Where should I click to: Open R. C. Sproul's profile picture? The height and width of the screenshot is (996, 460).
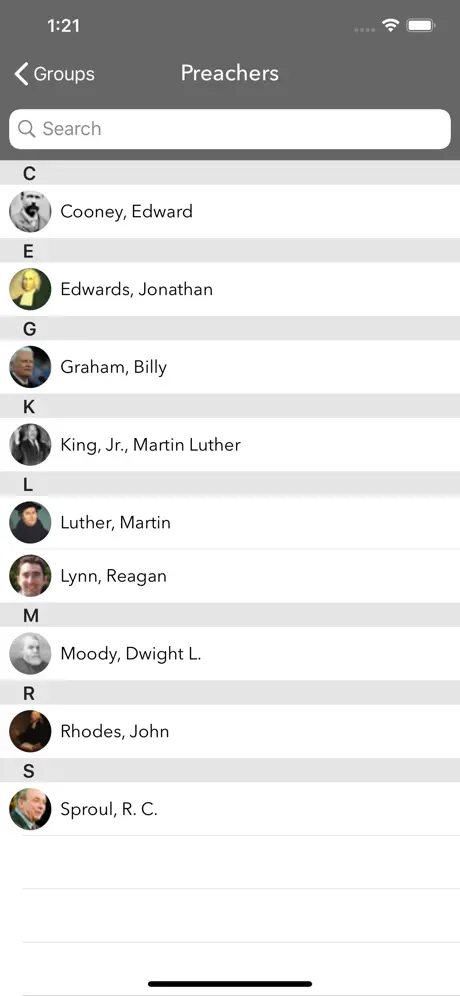tap(30, 809)
